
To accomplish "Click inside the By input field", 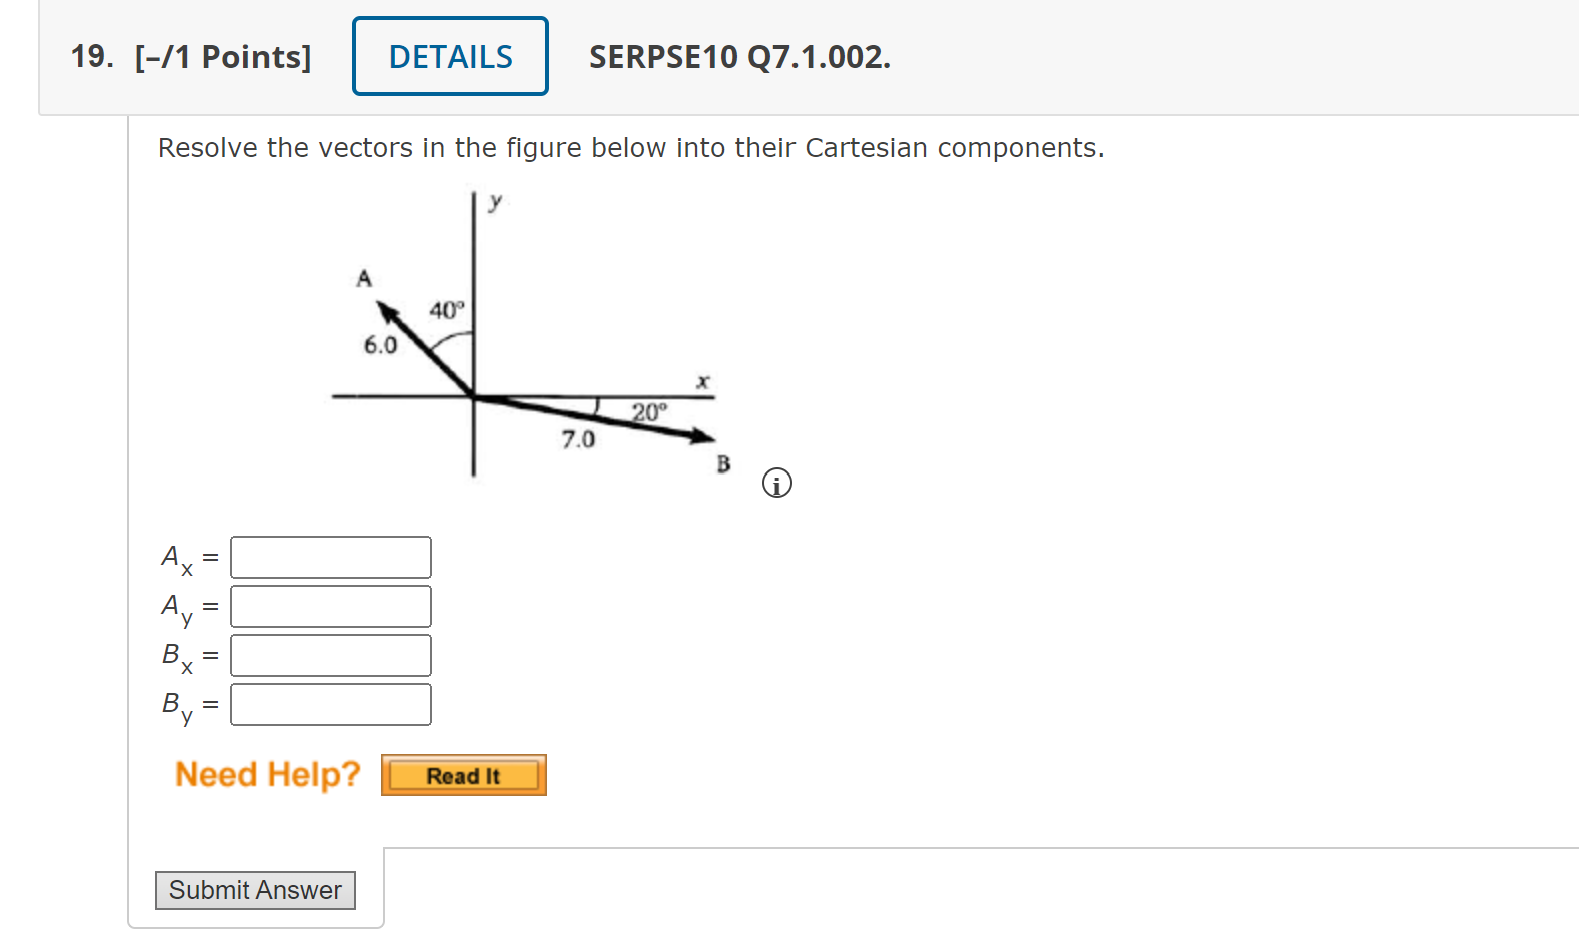I will coord(330,704).
